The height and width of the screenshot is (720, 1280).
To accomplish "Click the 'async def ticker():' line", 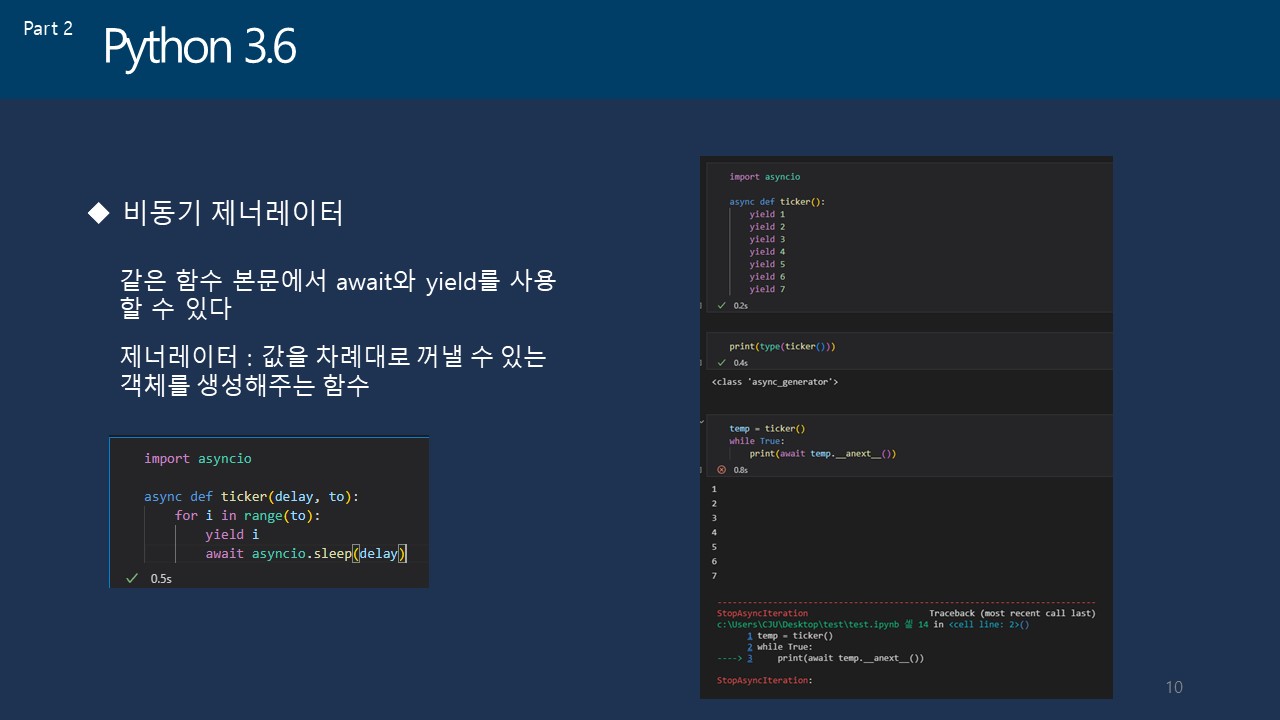I will [777, 202].
